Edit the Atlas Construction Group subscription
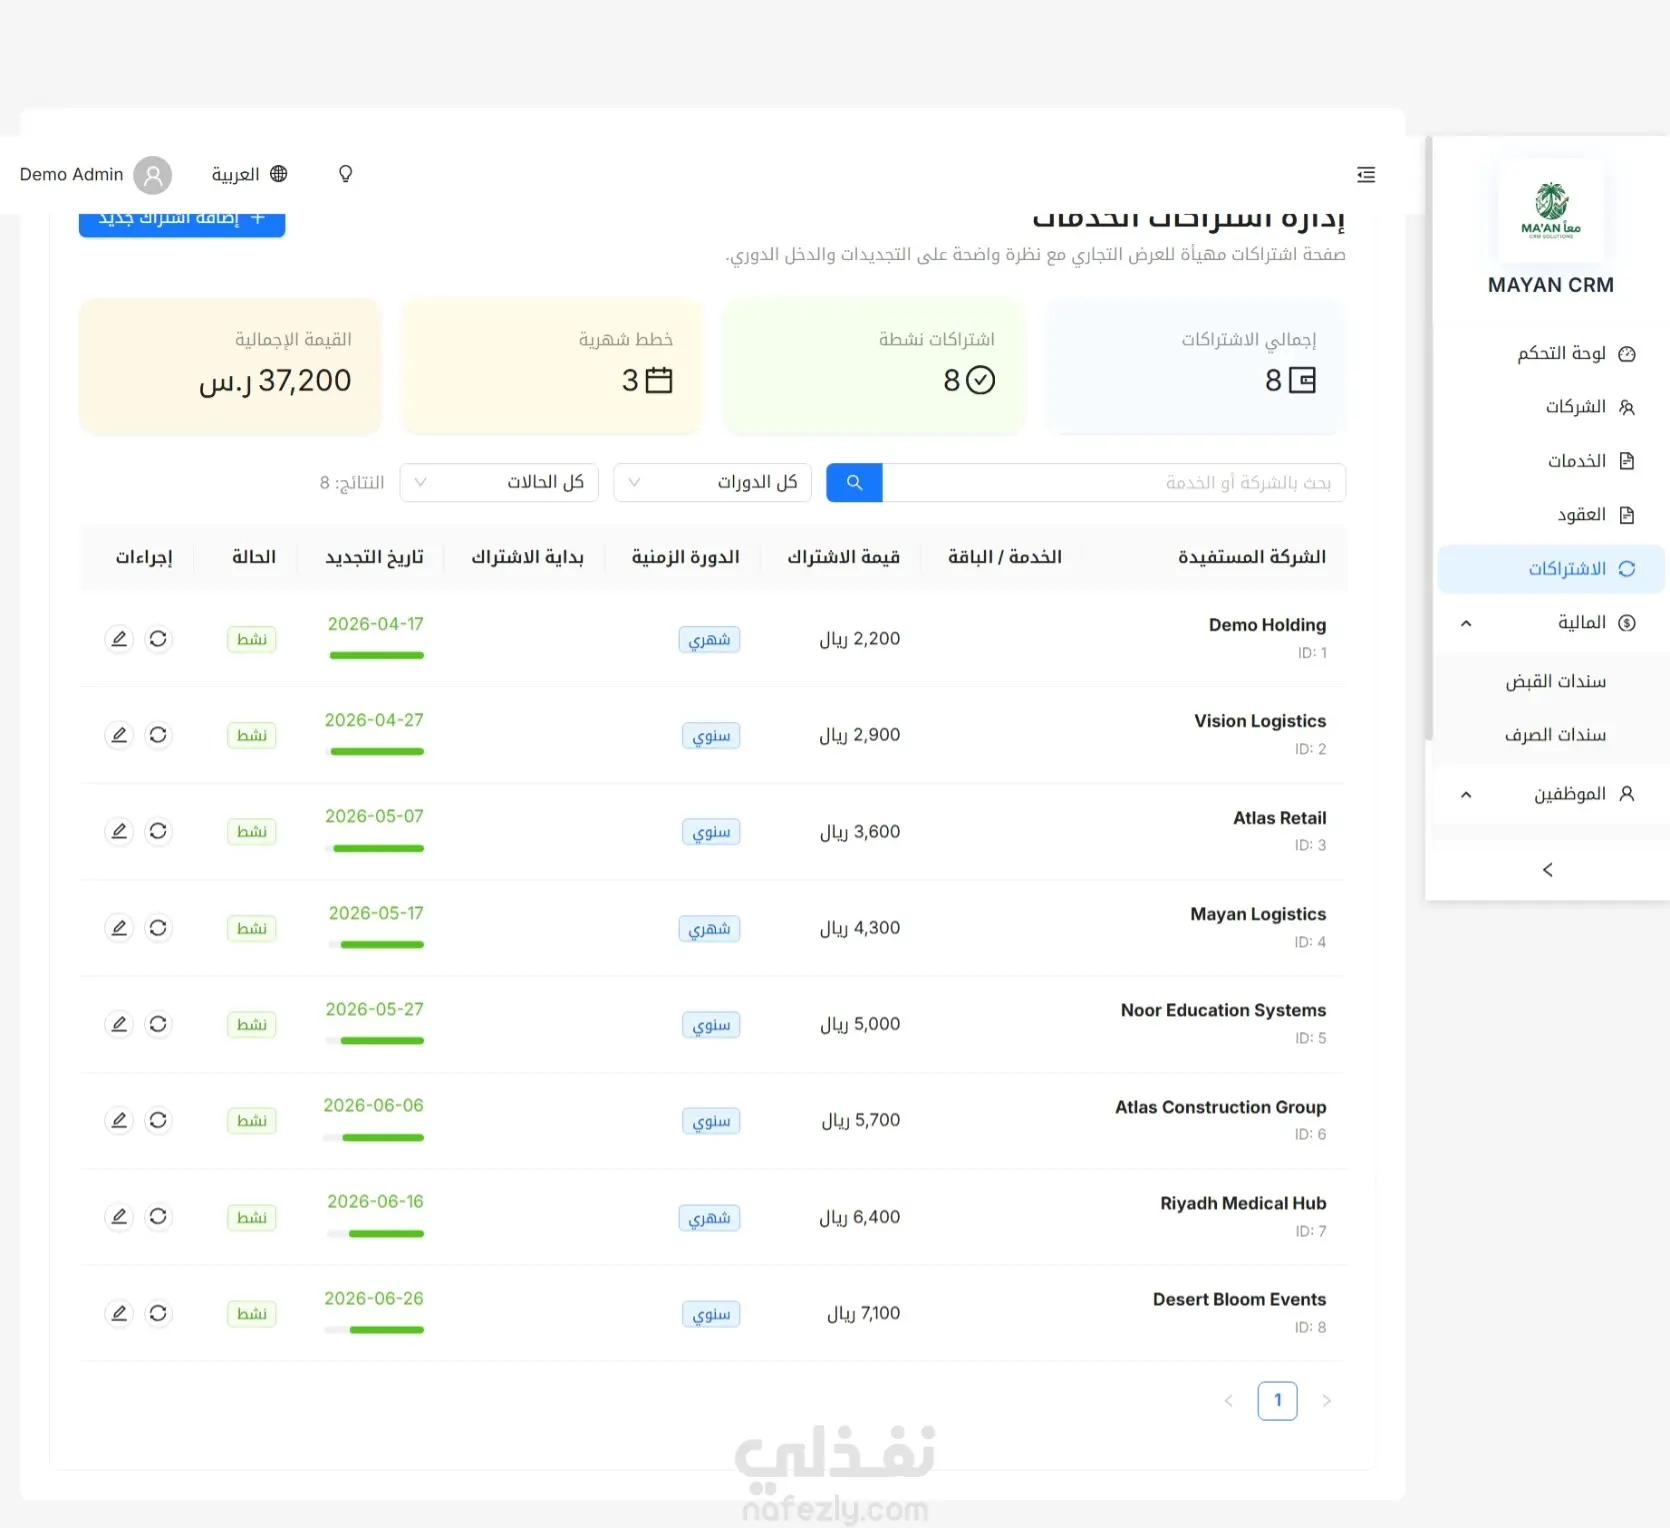Viewport: 1670px width, 1528px height. 119,1120
